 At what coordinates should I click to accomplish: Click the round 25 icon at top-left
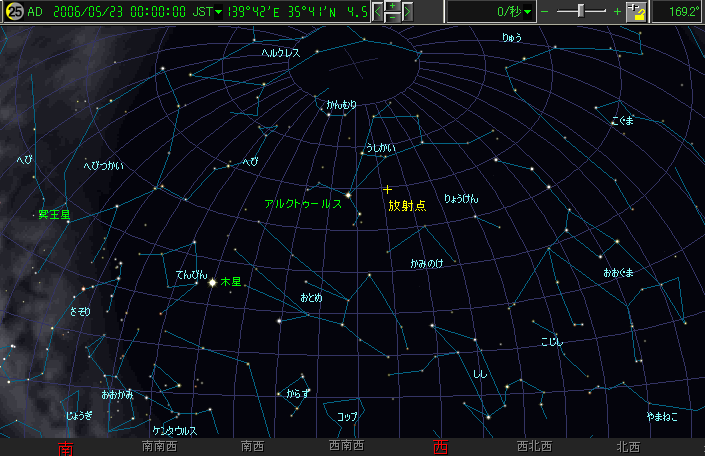(14, 12)
